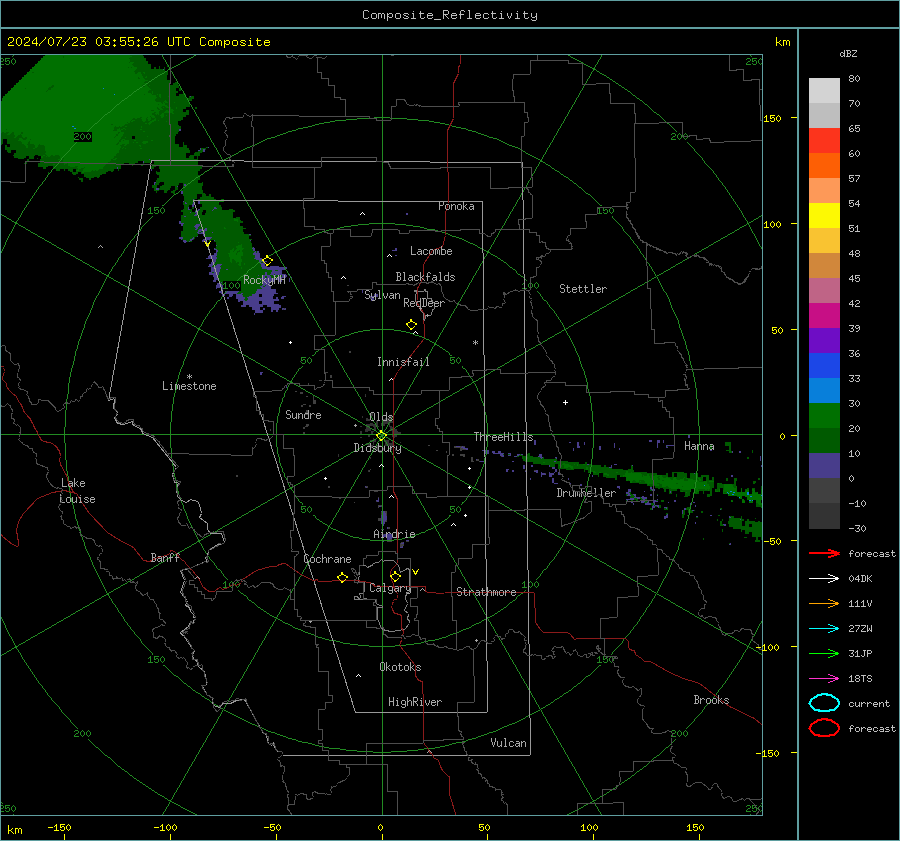The height and width of the screenshot is (841, 900).
Task: Click the 80 value on the dBZ scale
Action: click(x=854, y=79)
